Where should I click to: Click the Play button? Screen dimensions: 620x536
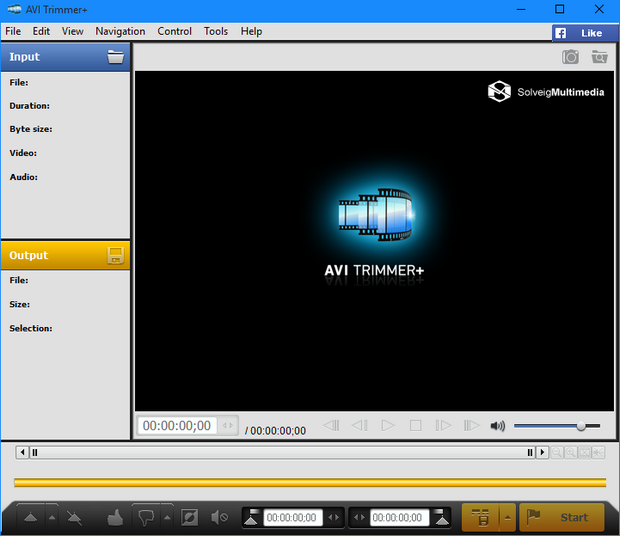coord(388,426)
